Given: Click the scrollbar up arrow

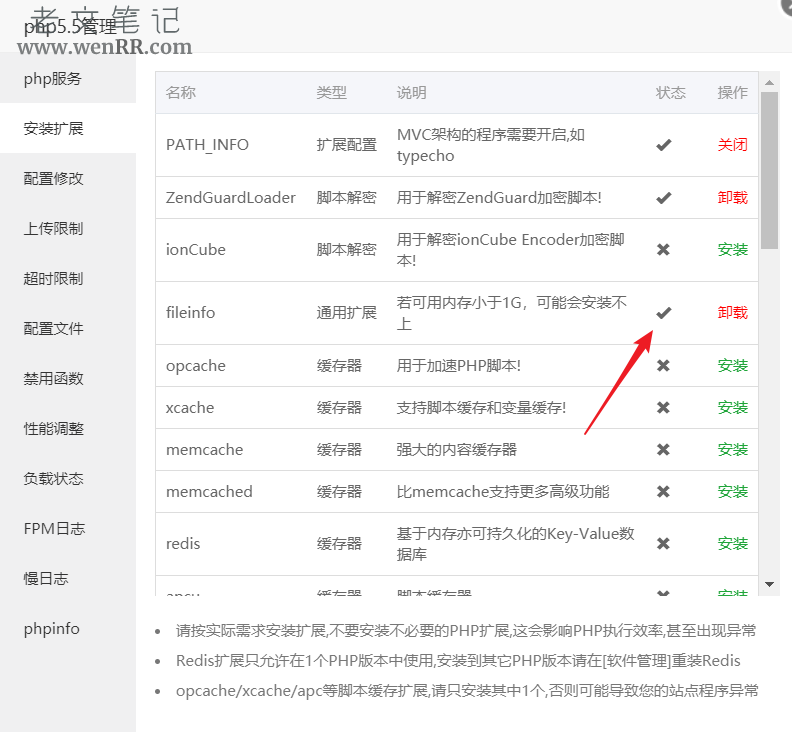Looking at the screenshot, I should coord(769,82).
